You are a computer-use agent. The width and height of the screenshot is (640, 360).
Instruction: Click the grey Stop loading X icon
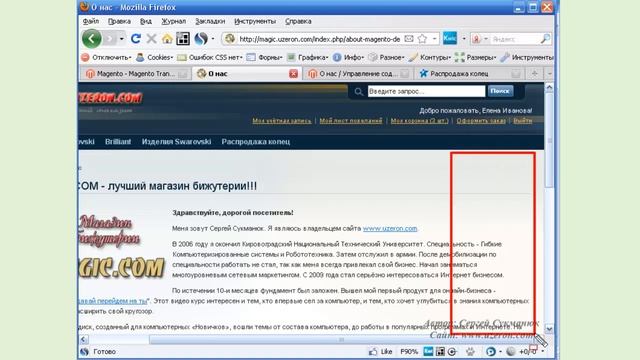coord(151,39)
